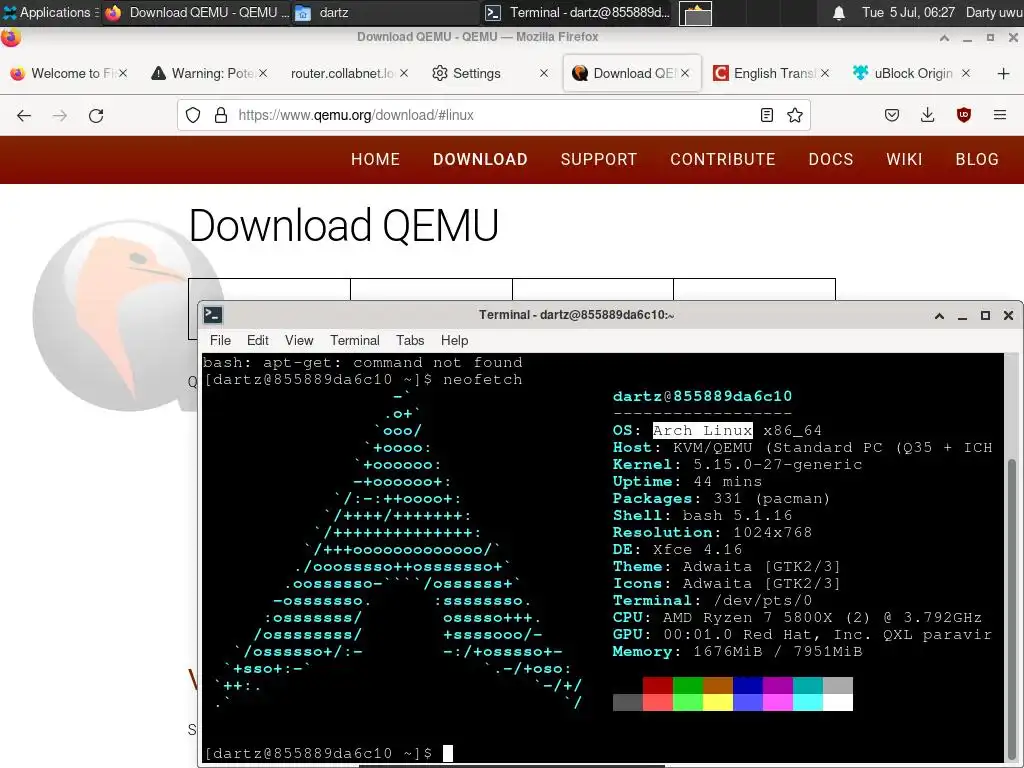Open the terminal View menu
This screenshot has width=1024, height=768.
click(299, 340)
